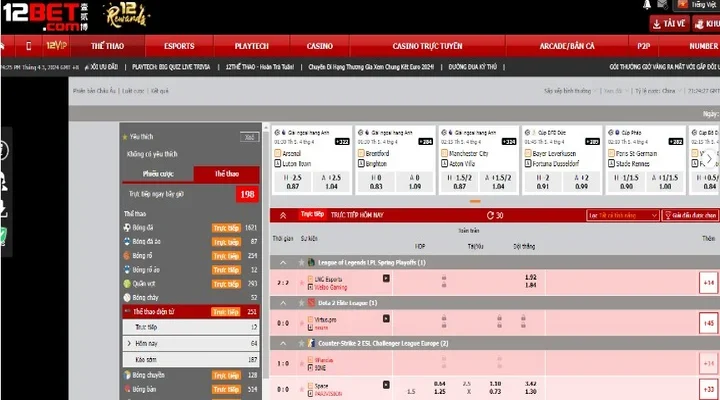Select the 0.87 odds on Arsenal card
The image size is (720, 400).
click(292, 186)
